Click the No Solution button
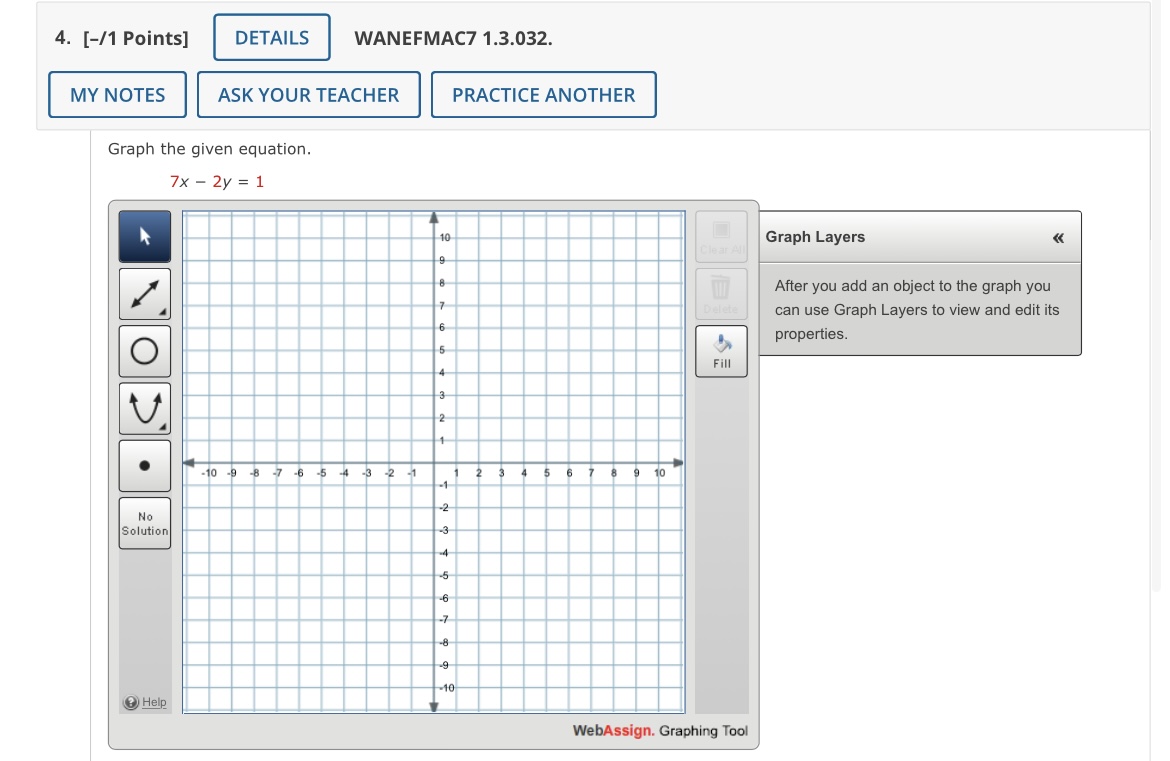The image size is (1170, 761). pos(145,523)
